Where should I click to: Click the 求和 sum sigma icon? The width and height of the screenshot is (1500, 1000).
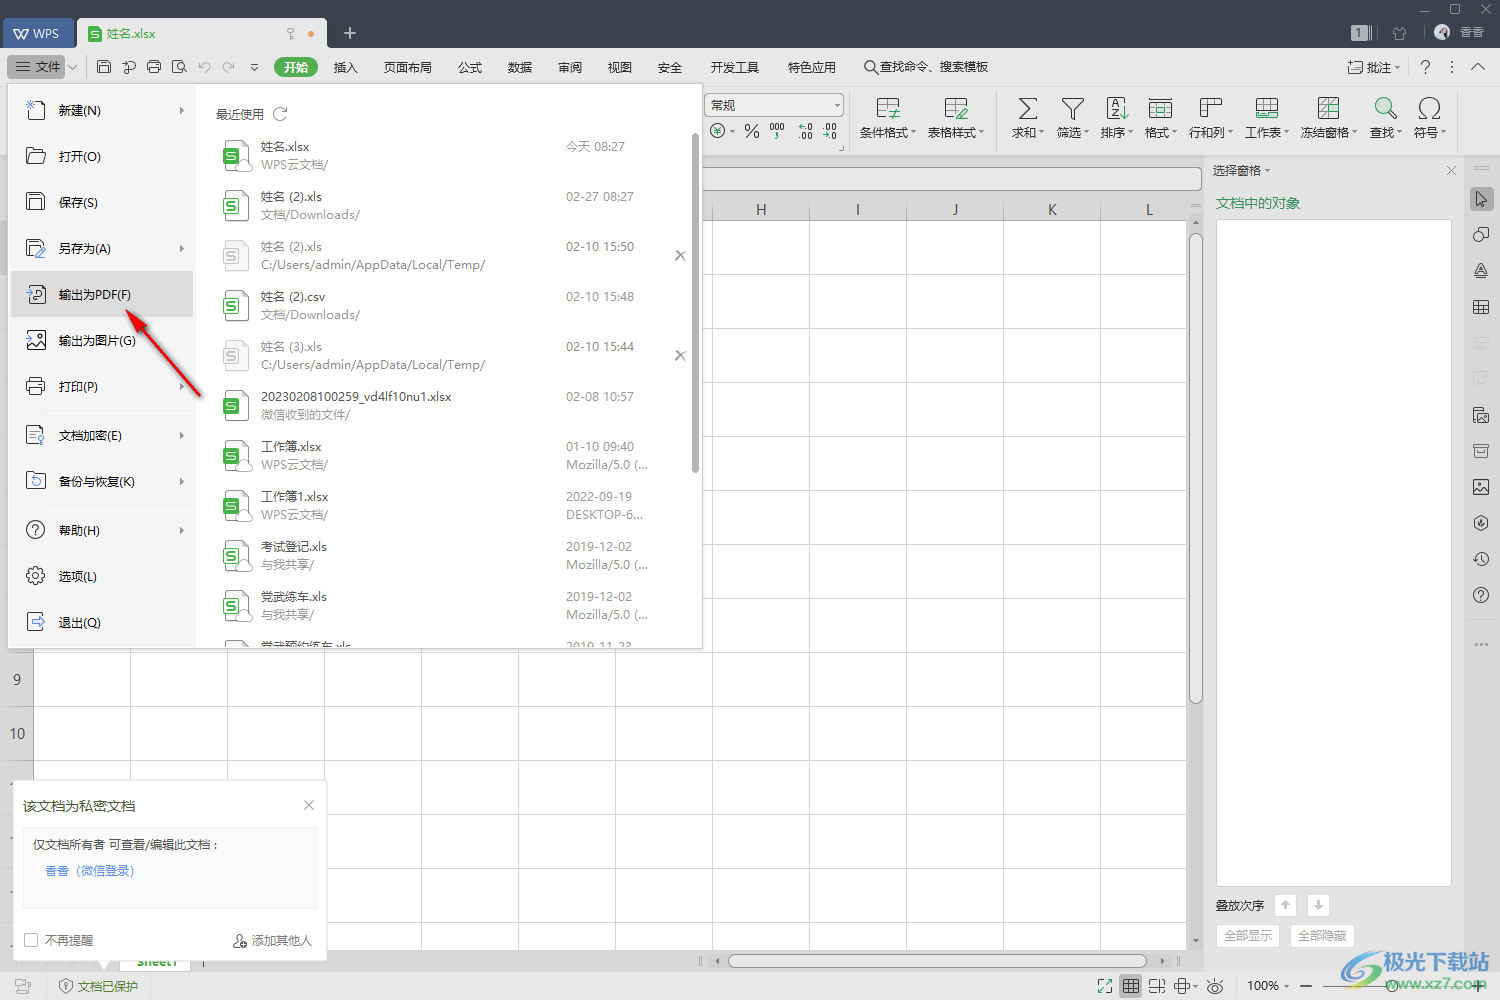[1027, 108]
